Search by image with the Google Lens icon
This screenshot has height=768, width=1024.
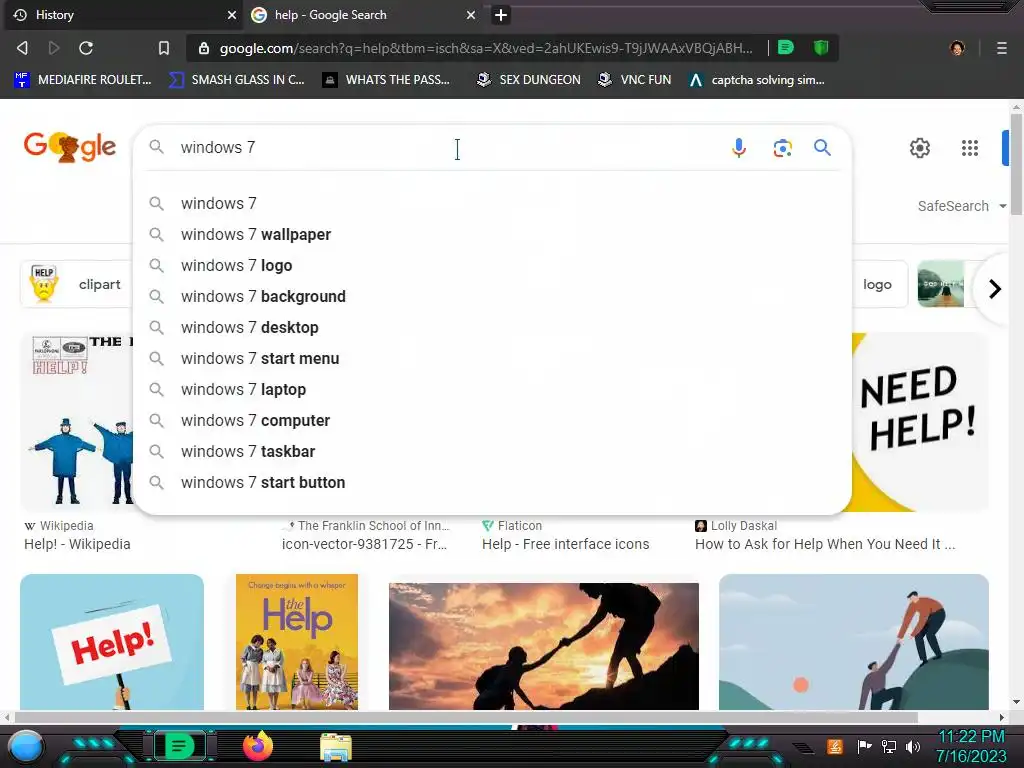782,148
